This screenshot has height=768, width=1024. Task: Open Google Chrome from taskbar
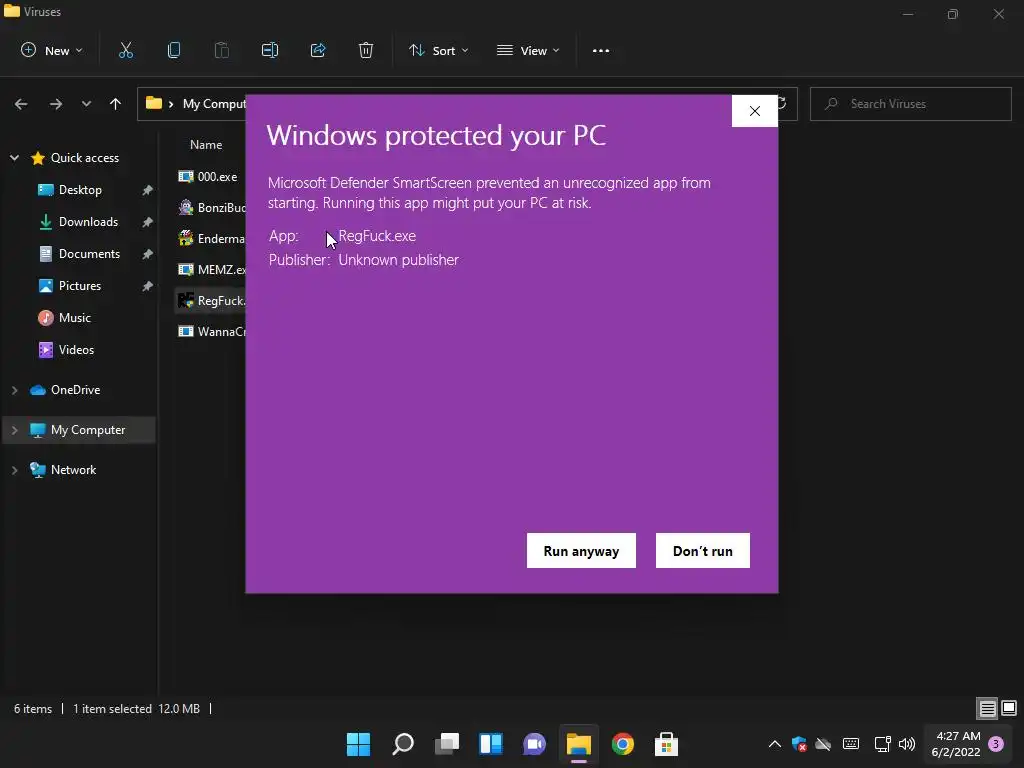pos(622,744)
